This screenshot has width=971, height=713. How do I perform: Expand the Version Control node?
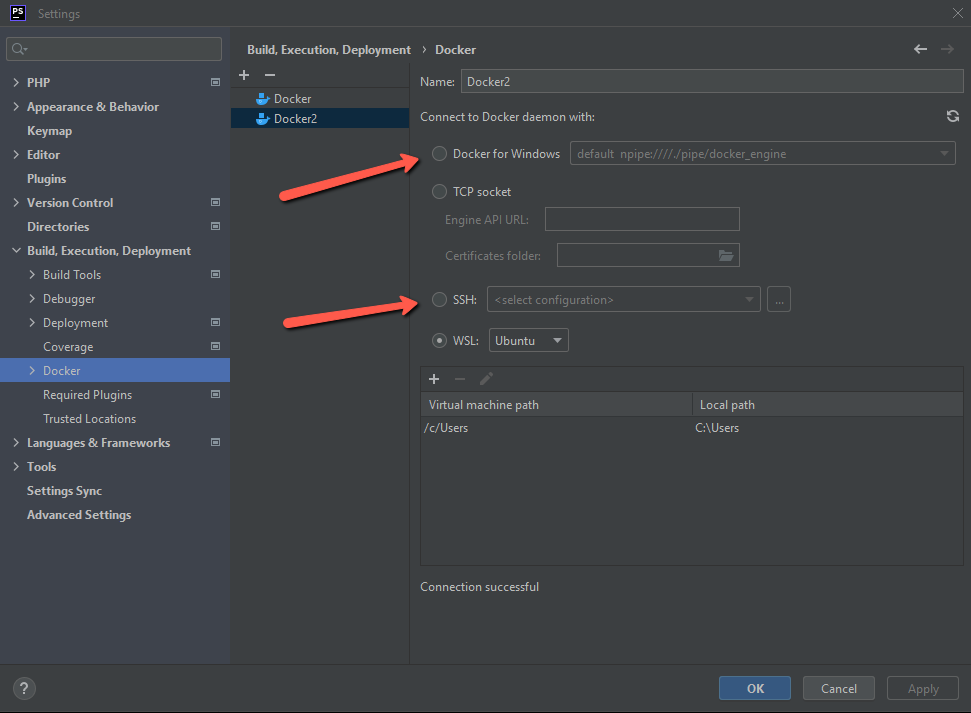click(x=16, y=203)
